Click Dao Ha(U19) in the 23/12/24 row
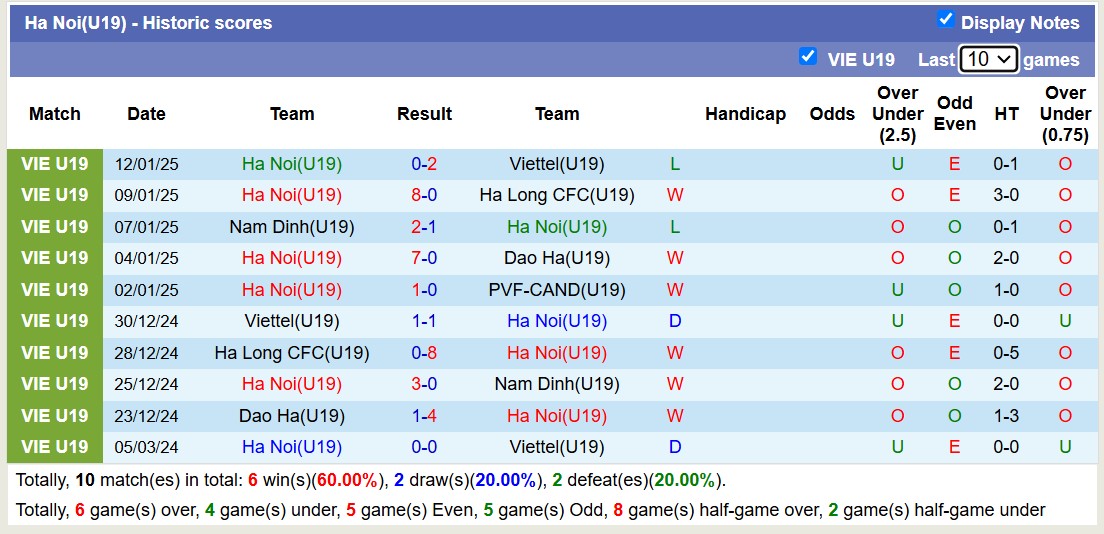 (292, 416)
